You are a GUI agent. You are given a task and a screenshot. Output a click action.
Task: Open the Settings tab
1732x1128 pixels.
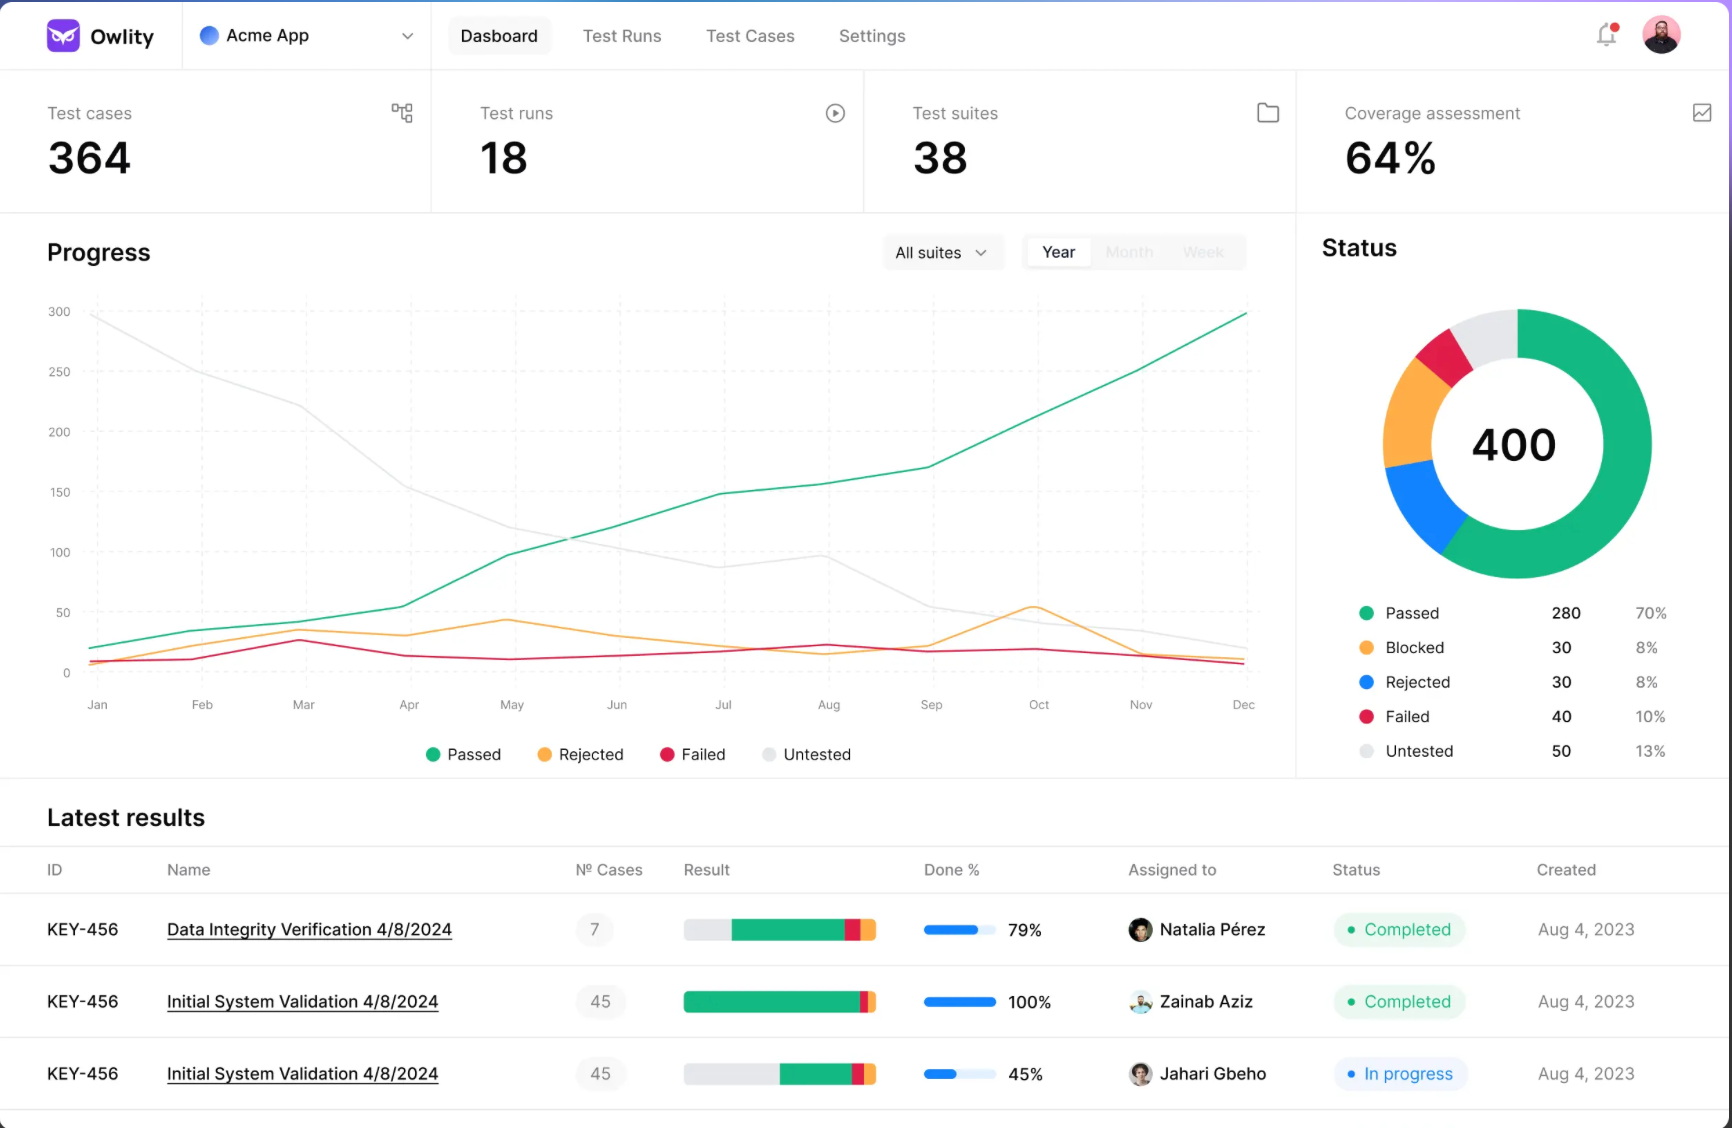[x=872, y=36]
